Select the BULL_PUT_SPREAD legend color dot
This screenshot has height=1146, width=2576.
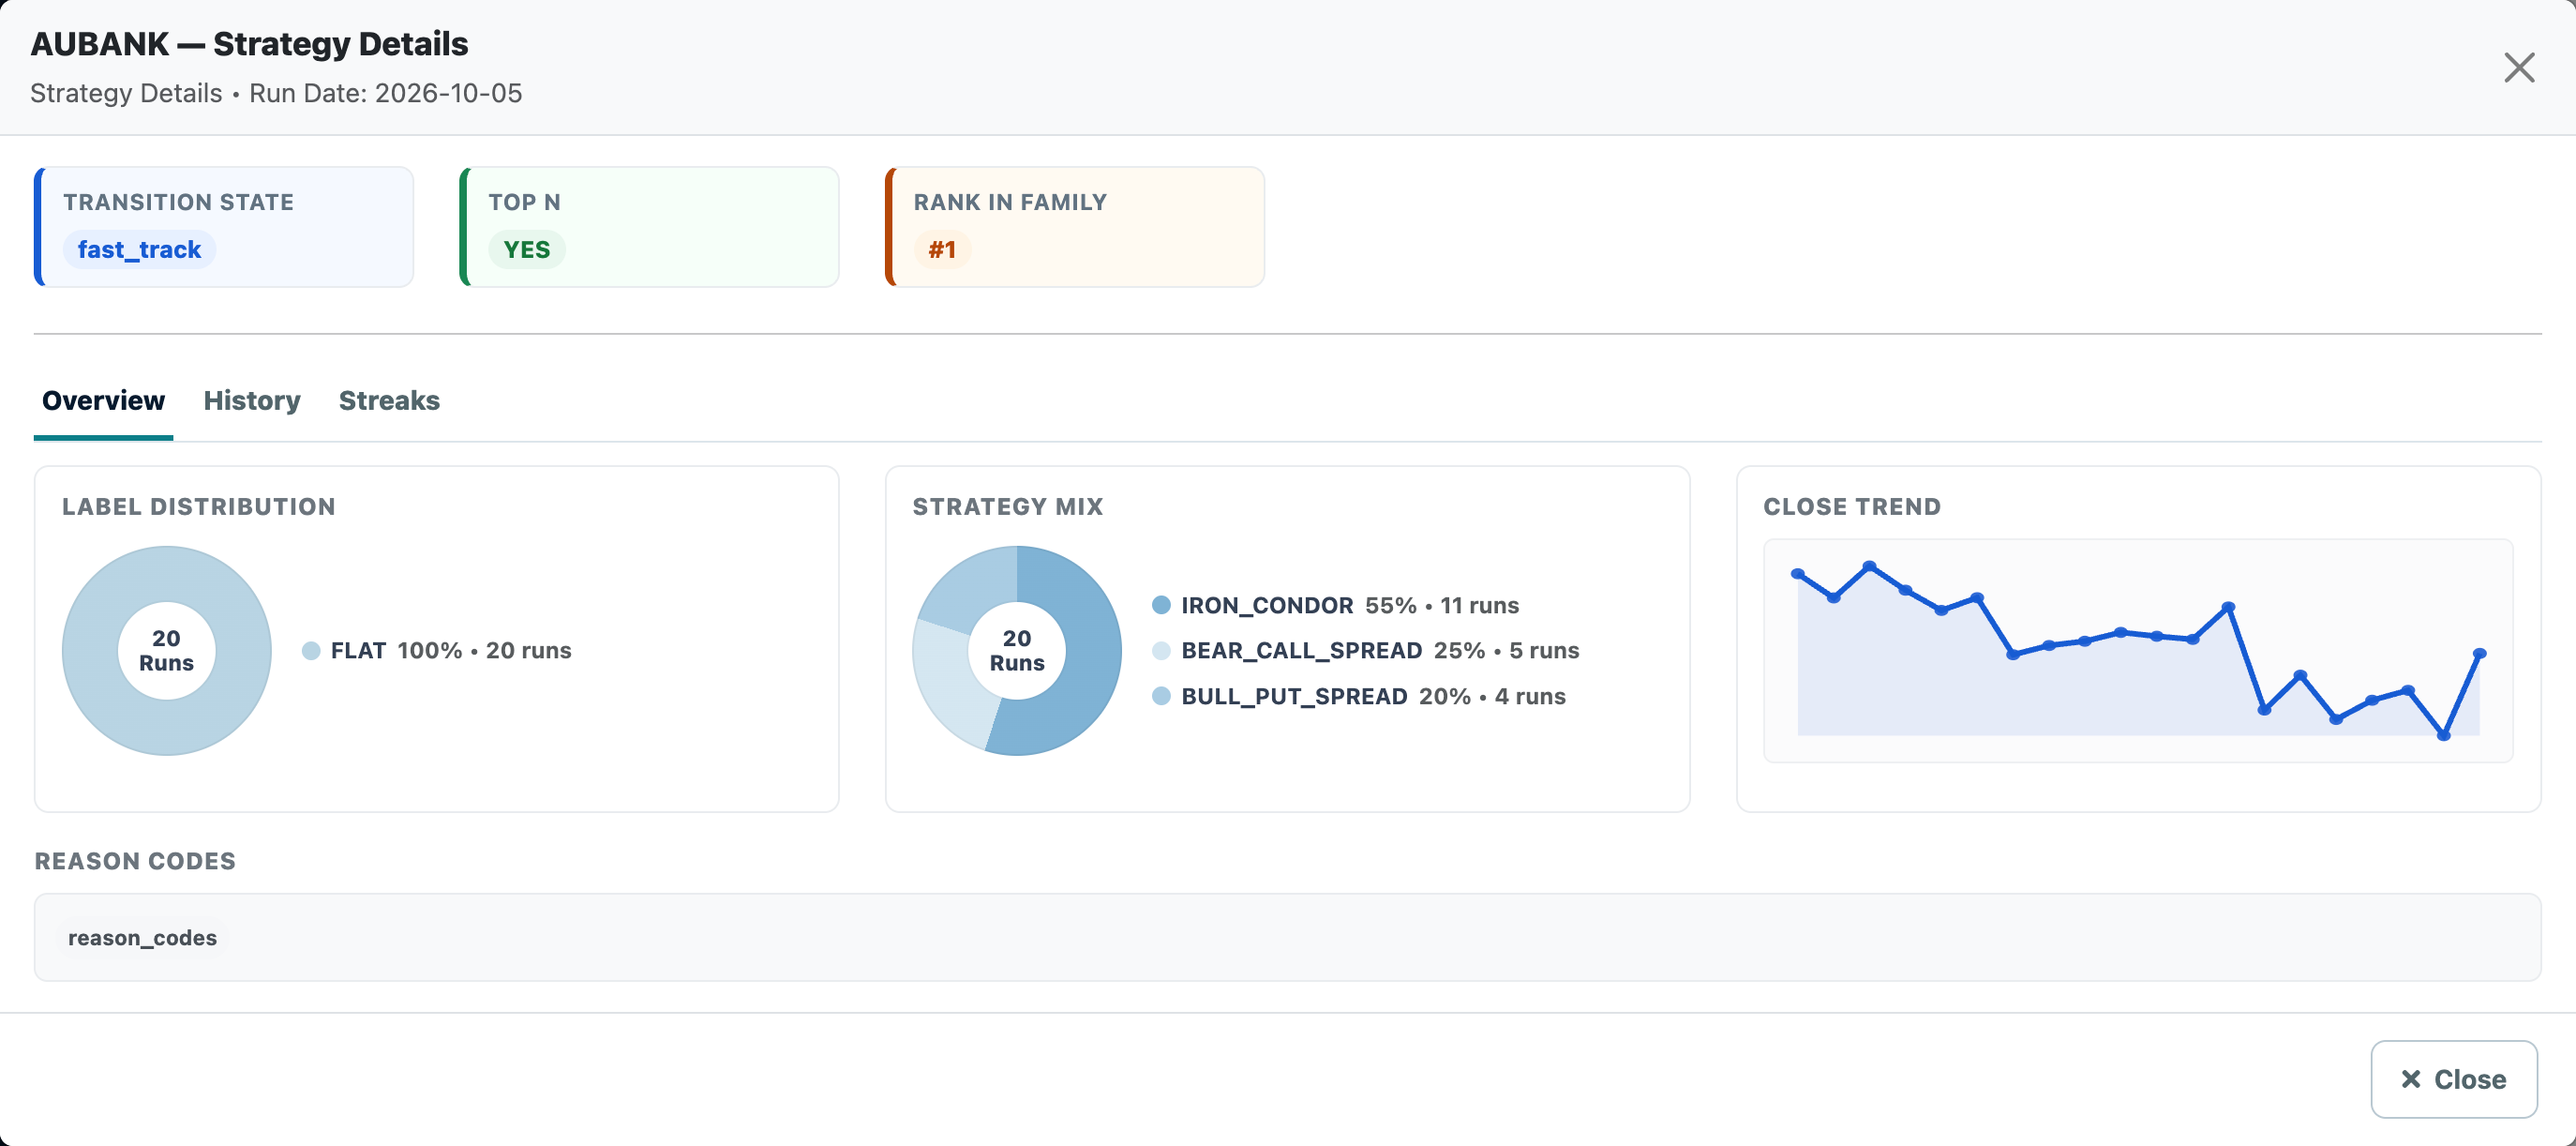tap(1161, 695)
